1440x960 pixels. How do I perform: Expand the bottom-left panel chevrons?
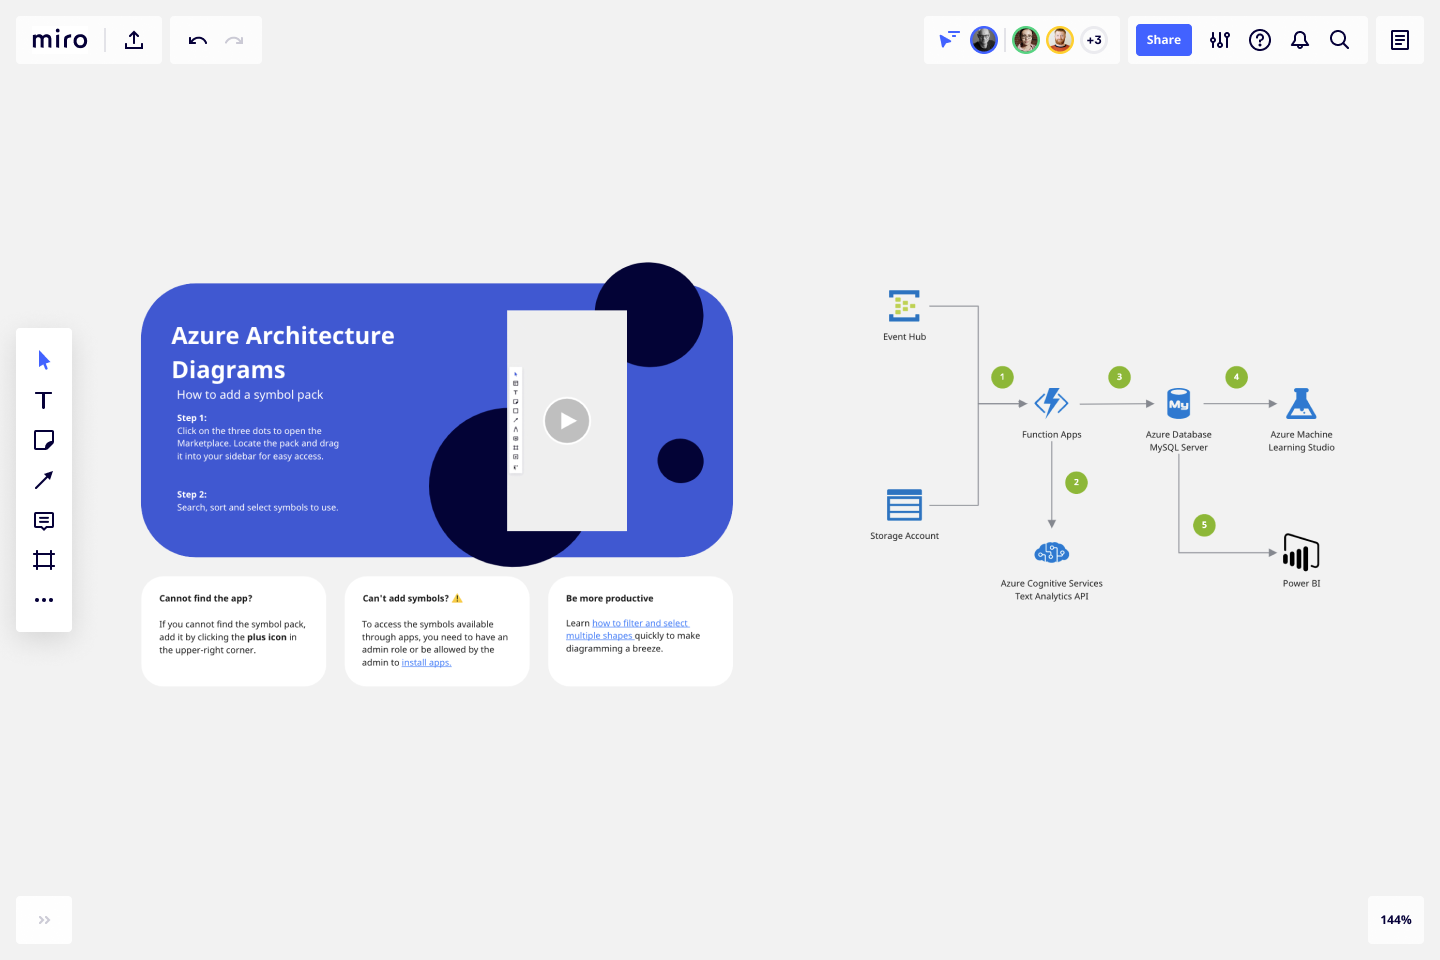pos(44,920)
